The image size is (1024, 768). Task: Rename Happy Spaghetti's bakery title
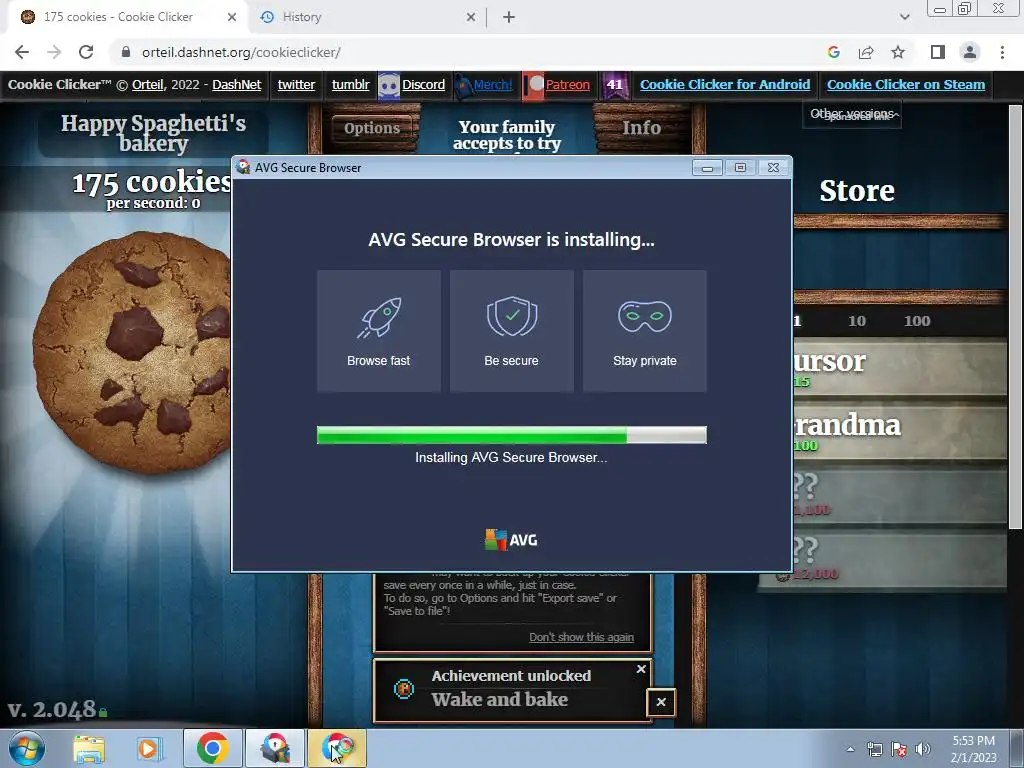(x=153, y=133)
